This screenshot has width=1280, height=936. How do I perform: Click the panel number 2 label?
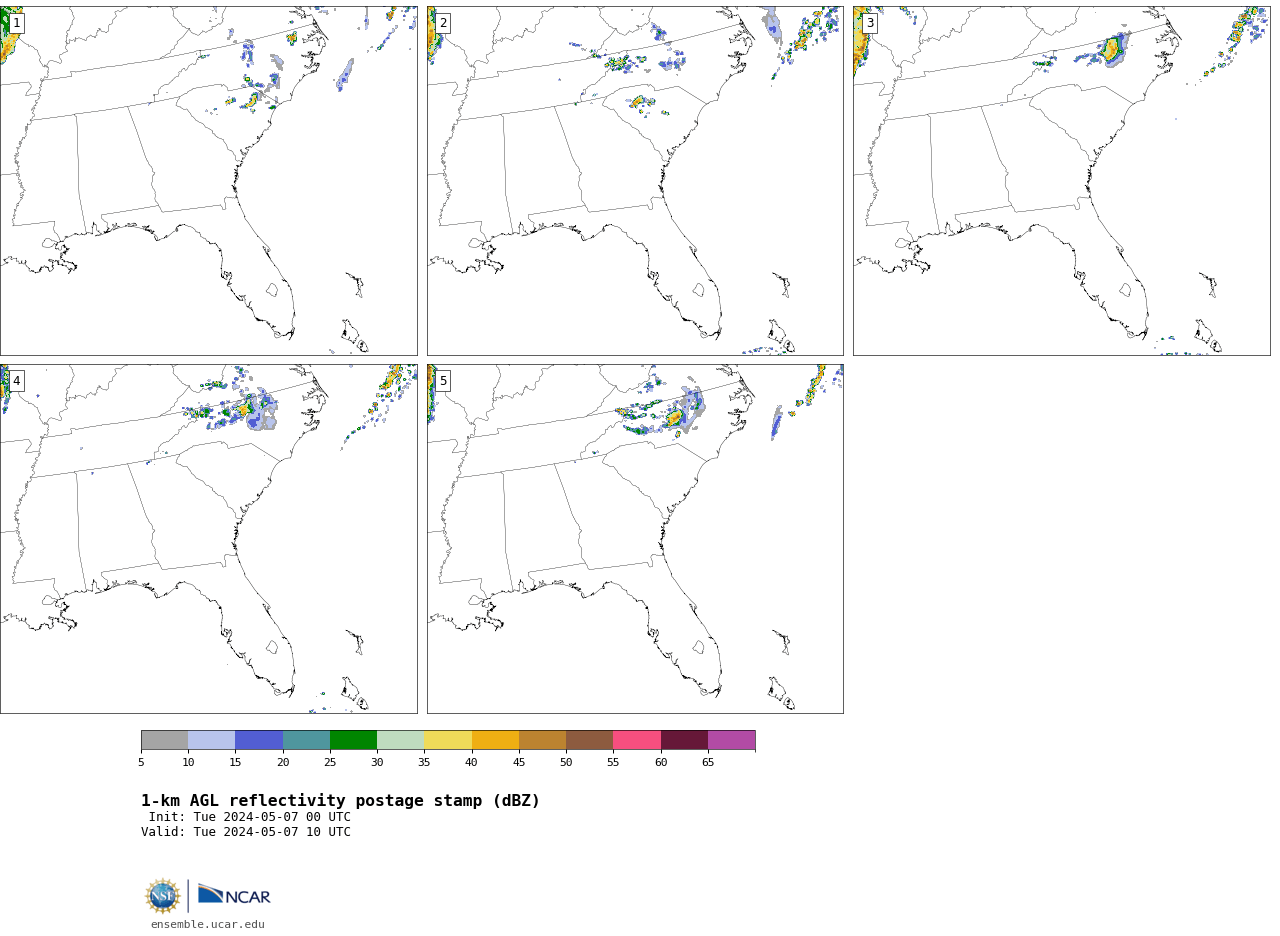pos(443,23)
